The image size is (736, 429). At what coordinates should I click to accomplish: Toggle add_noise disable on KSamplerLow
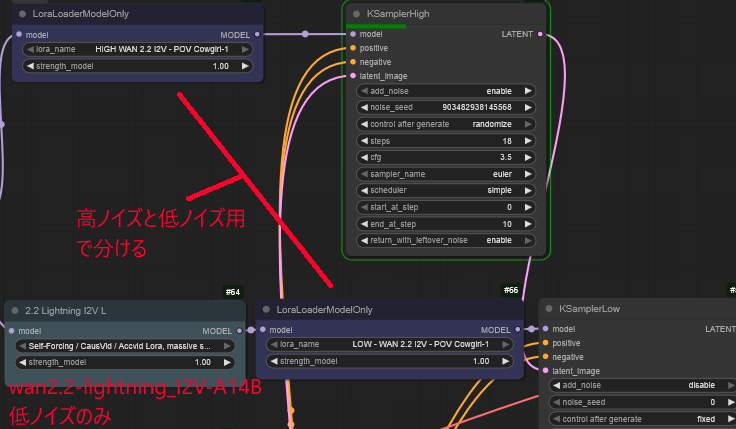[x=640, y=385]
